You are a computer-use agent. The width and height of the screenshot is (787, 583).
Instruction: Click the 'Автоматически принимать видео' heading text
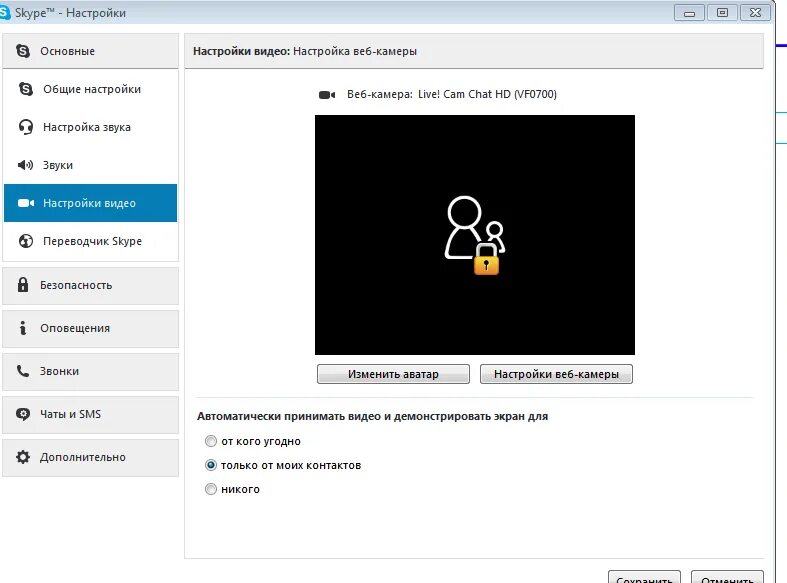372,416
